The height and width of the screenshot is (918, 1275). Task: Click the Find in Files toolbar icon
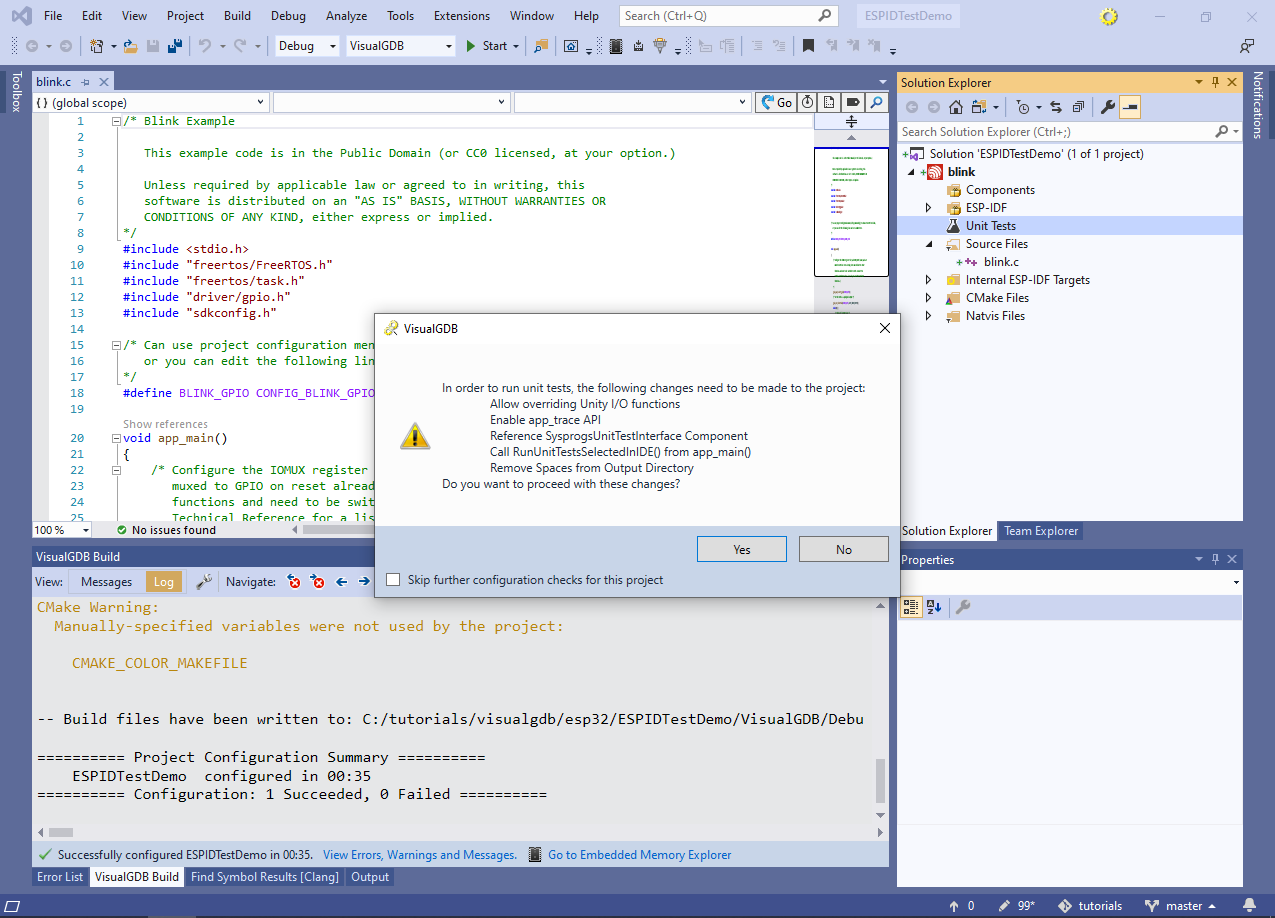[541, 46]
